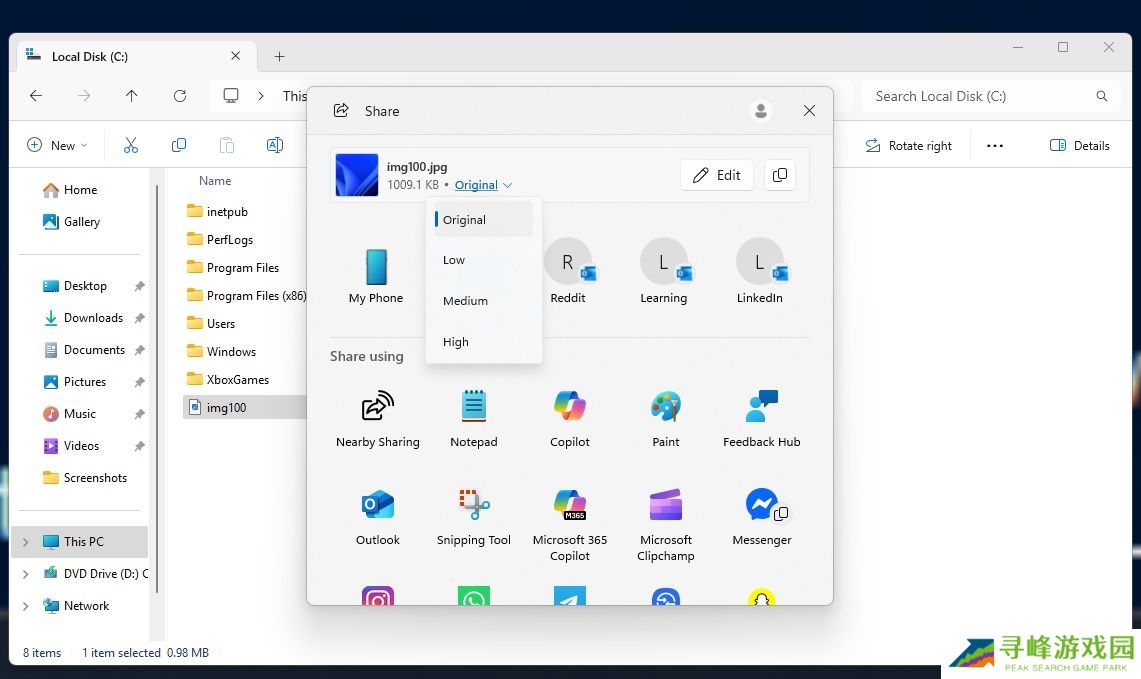This screenshot has height=679, width=1141.
Task: Click the Edit button for img100.jpg
Action: click(717, 175)
